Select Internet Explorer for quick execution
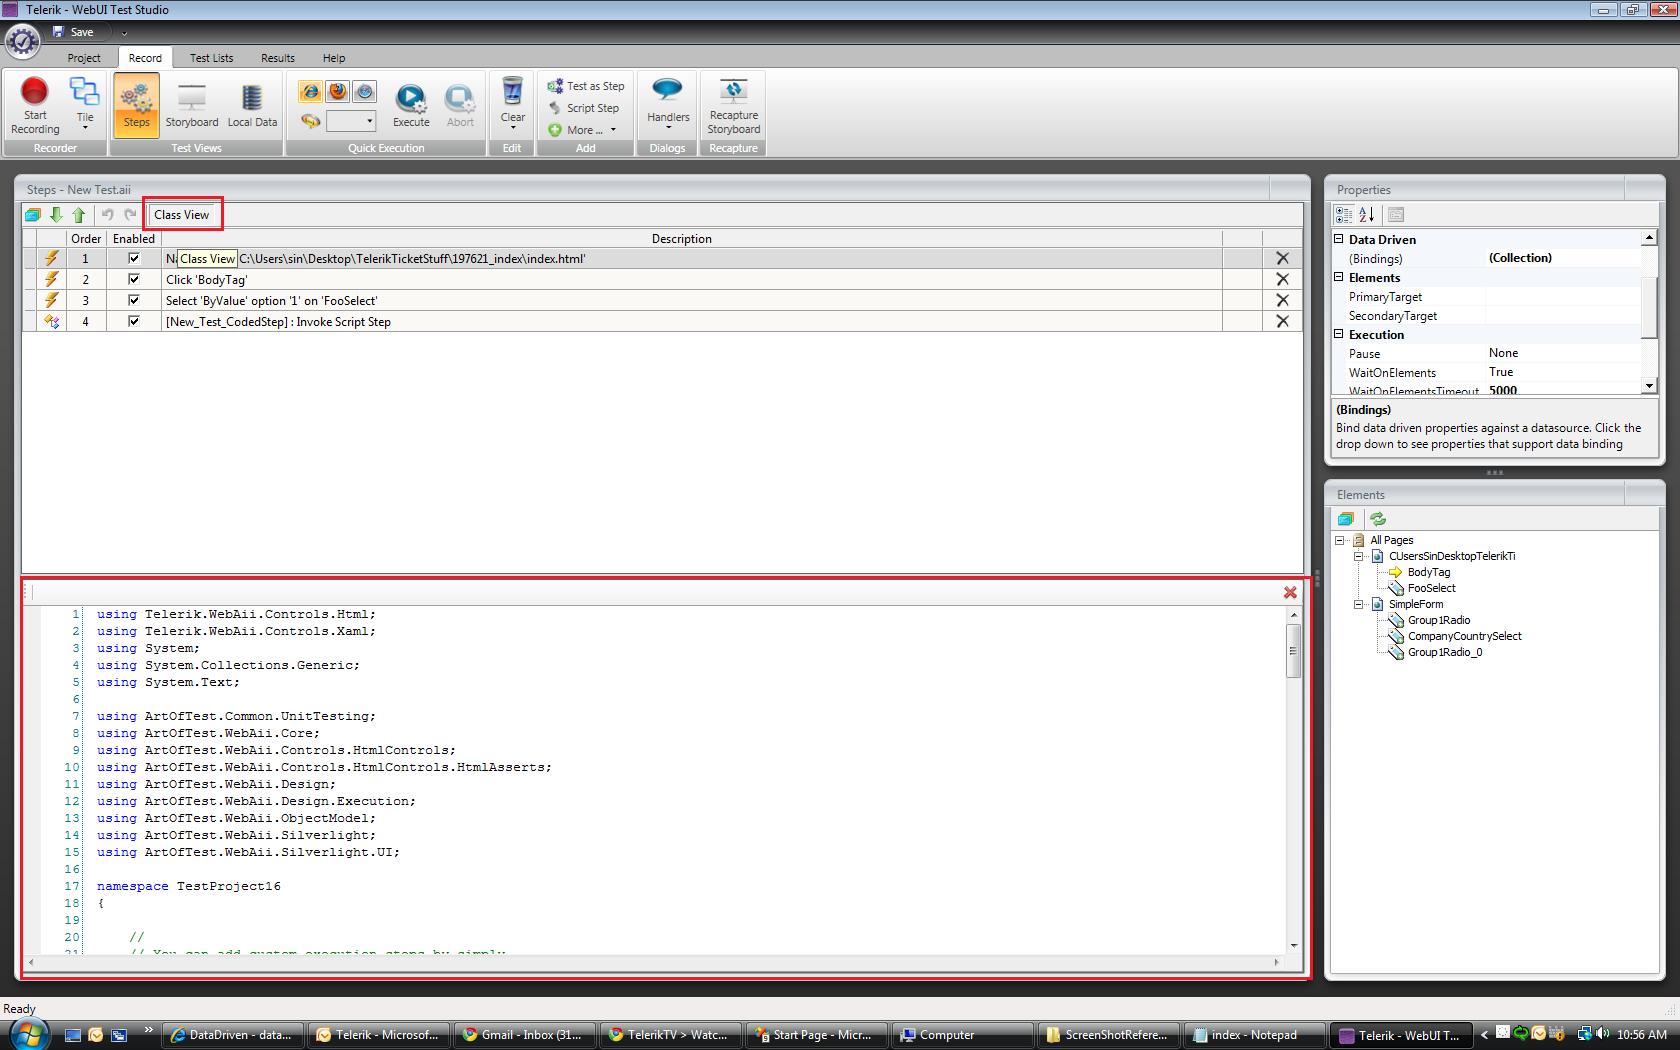Image resolution: width=1680 pixels, height=1050 pixels. click(x=311, y=92)
